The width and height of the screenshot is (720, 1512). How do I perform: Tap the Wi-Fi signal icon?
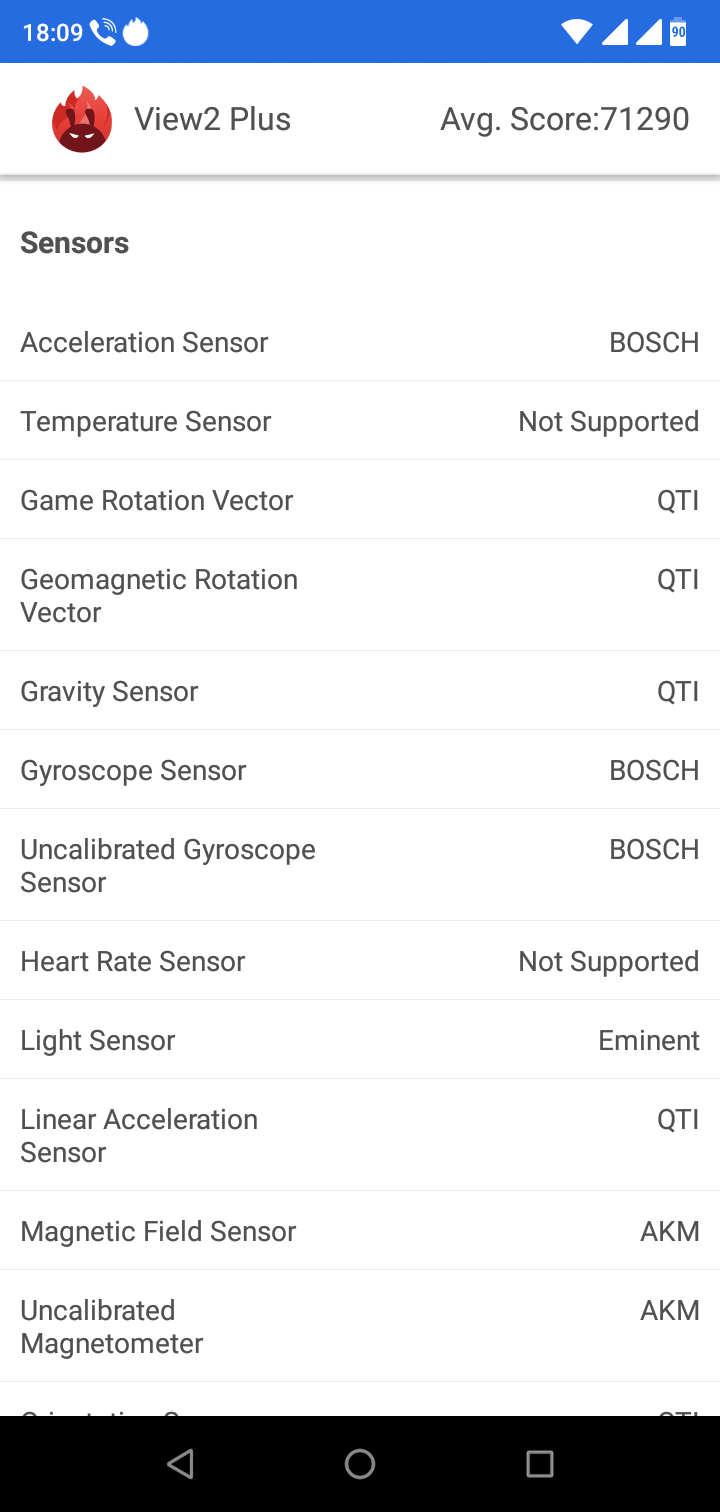click(x=576, y=32)
